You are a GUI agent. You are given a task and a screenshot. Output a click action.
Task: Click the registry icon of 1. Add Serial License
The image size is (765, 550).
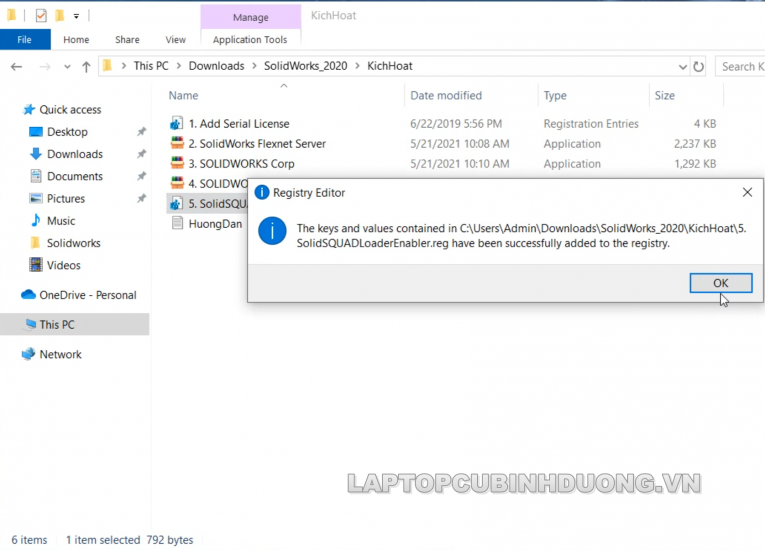pos(177,123)
